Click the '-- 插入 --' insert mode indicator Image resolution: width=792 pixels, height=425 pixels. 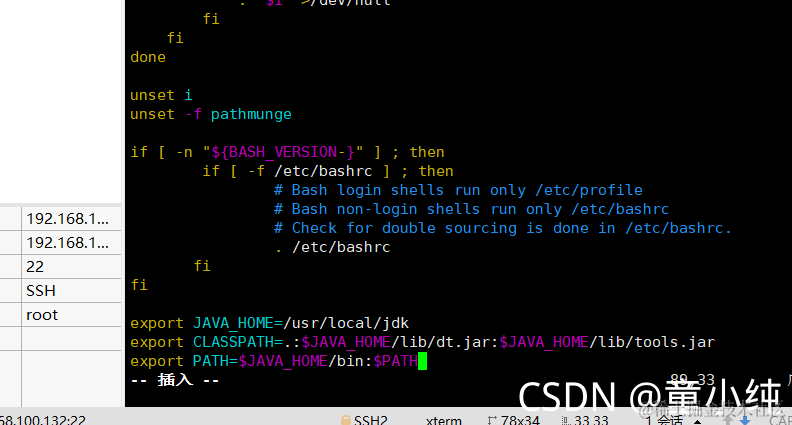tap(175, 380)
